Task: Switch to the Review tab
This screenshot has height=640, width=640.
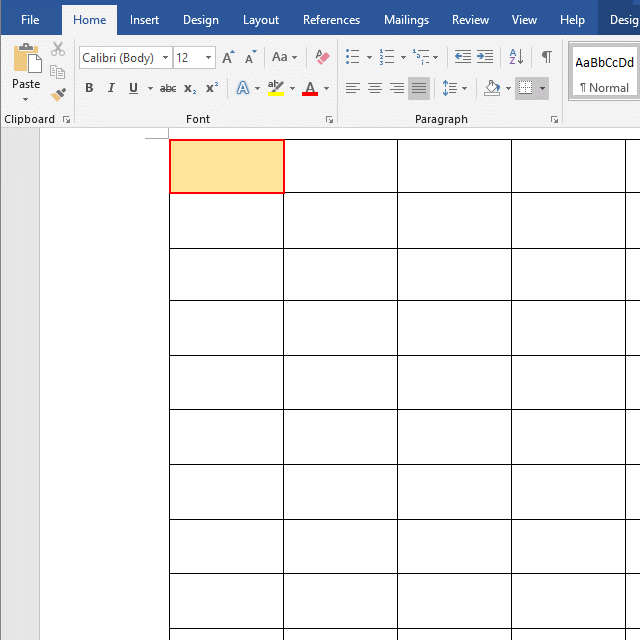Action: [470, 20]
